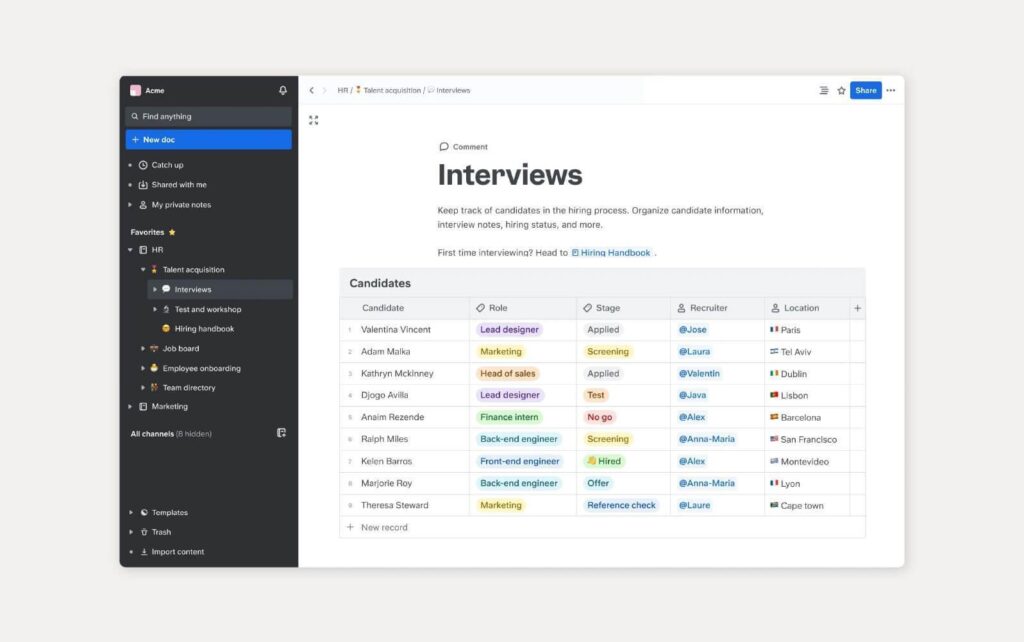Click the expand-document icon below the breadcrumb

coord(314,119)
